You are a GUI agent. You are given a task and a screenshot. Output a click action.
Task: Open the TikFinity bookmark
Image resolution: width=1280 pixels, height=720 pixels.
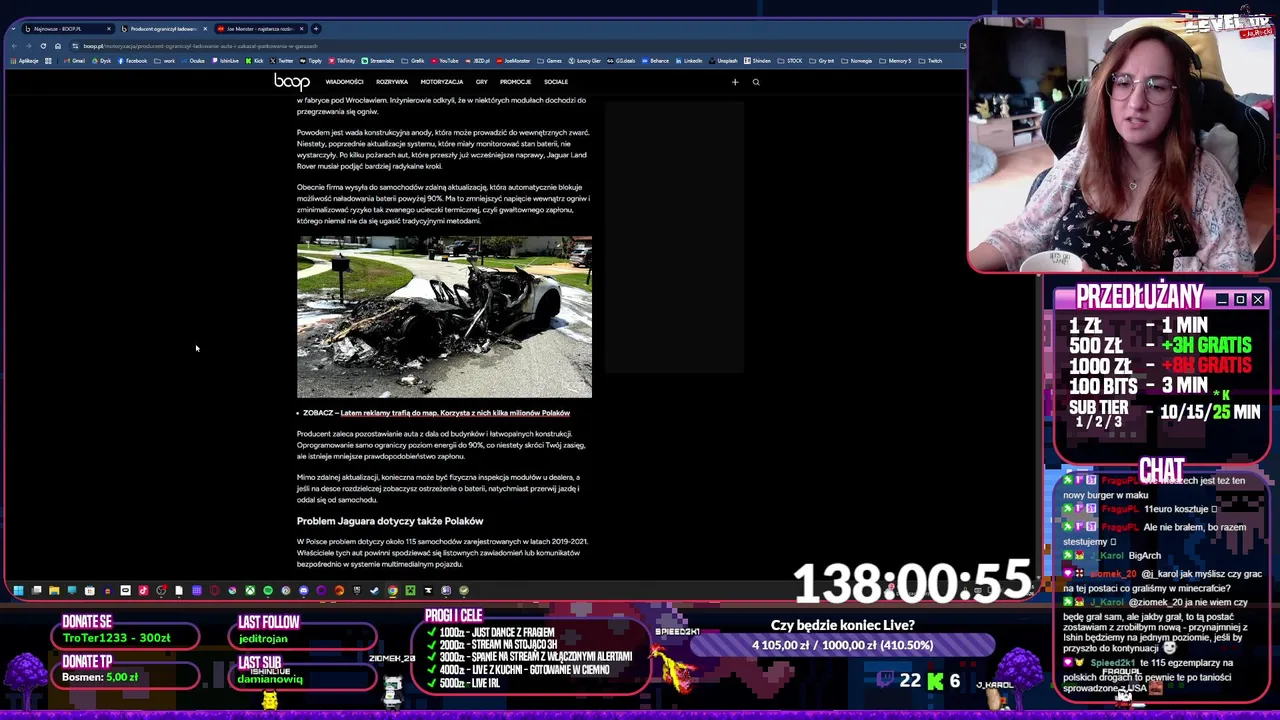341,61
